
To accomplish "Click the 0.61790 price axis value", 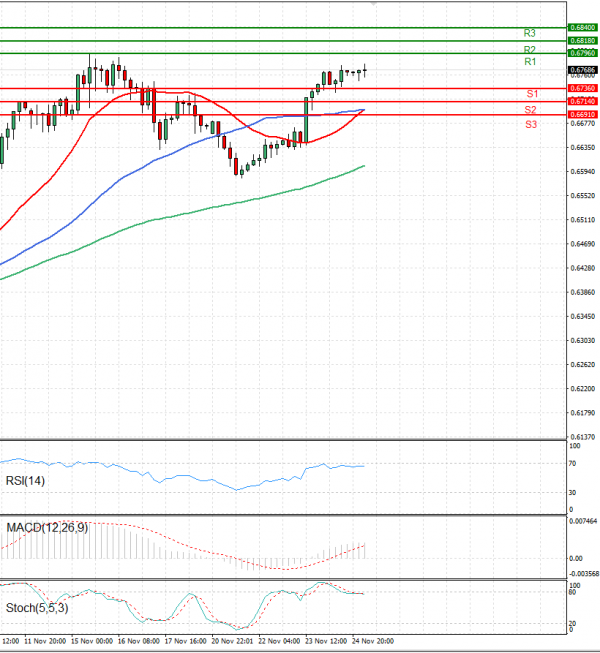I will 583,413.
